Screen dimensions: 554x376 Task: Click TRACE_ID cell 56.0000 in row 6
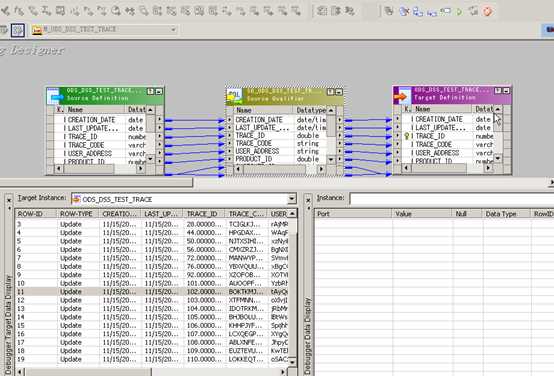pos(204,249)
